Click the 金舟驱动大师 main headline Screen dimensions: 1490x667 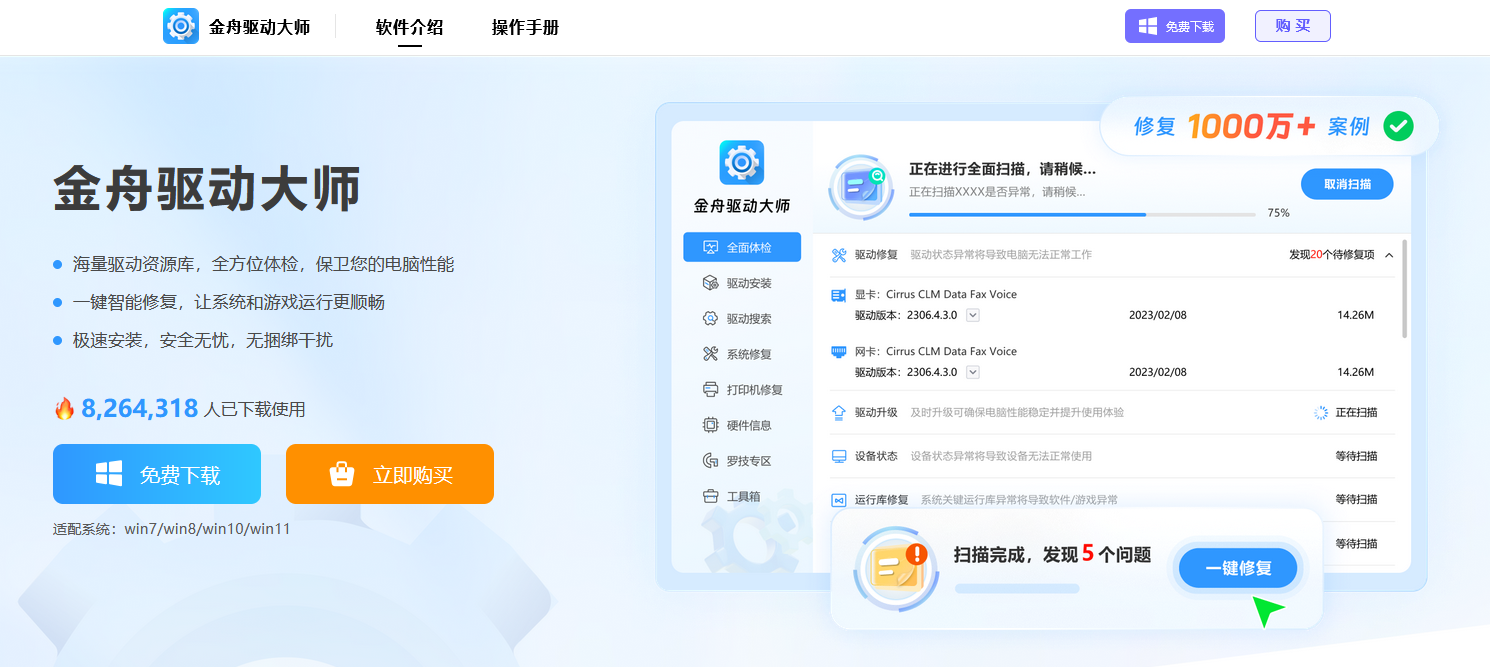207,189
